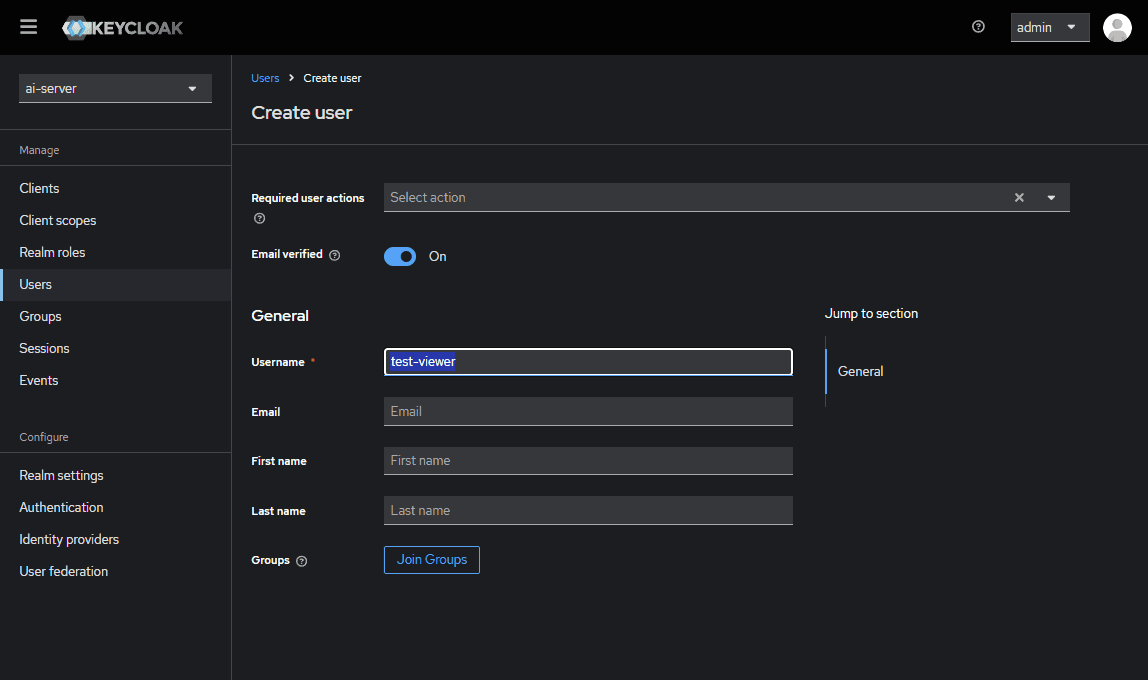The image size is (1148, 680).
Task: Open Client scopes page
Action: (x=116, y=220)
